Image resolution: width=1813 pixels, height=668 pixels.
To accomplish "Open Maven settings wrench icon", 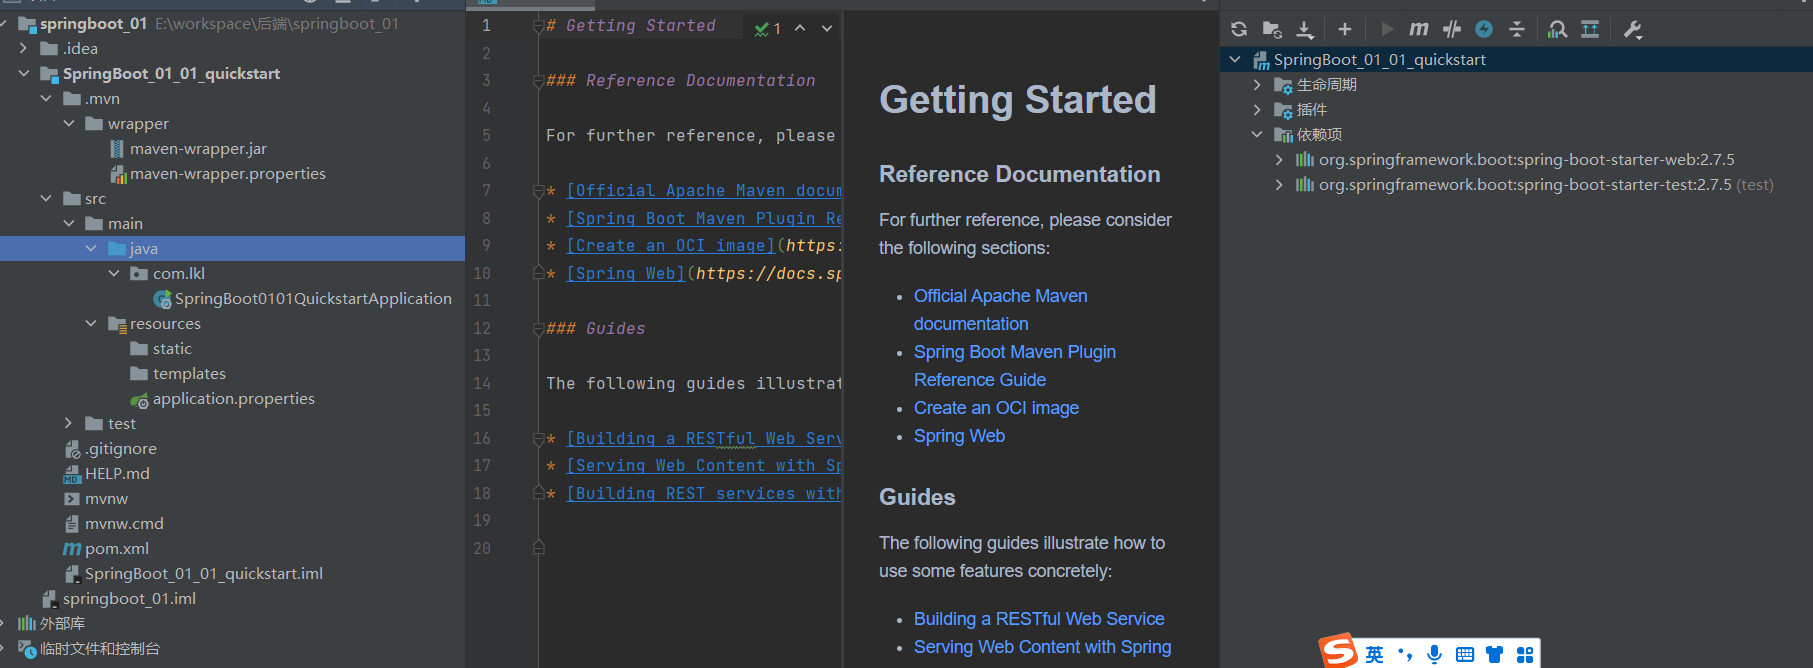I will tap(1633, 29).
